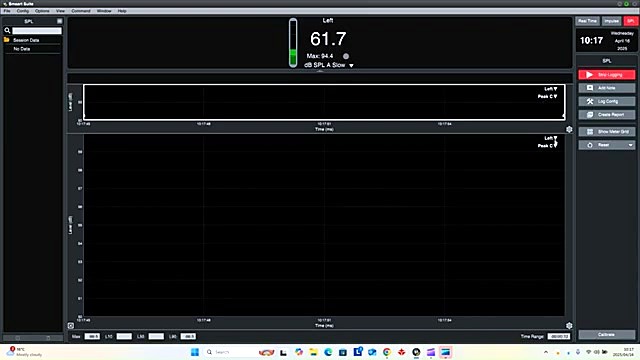The image size is (640, 360).
Task: Open the Help menu
Action: [122, 11]
